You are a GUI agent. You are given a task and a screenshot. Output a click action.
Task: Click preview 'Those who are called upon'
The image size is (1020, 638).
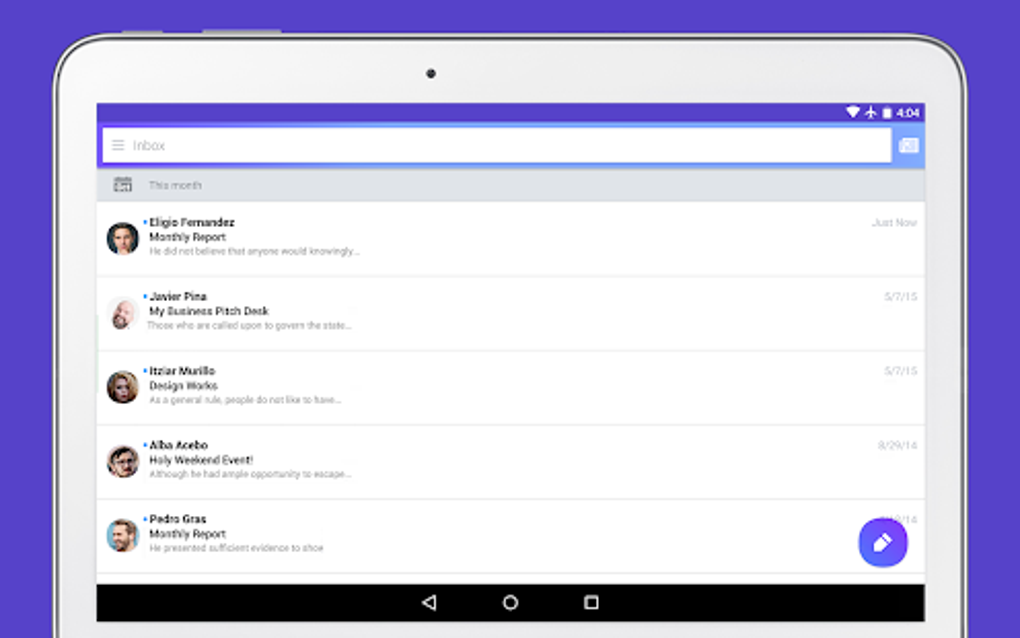[x=249, y=325]
